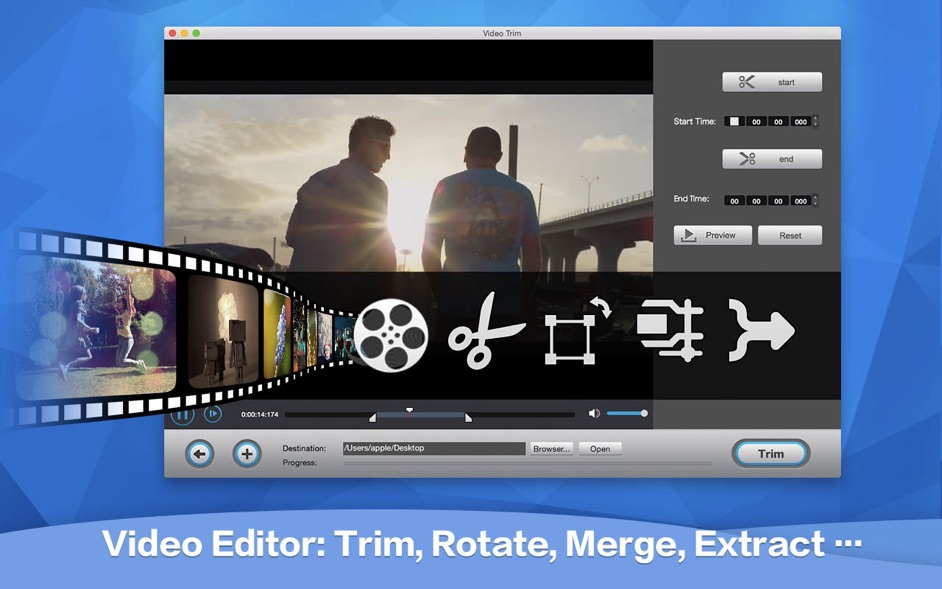Click the volume slider handle
The height and width of the screenshot is (589, 942).
tap(644, 413)
